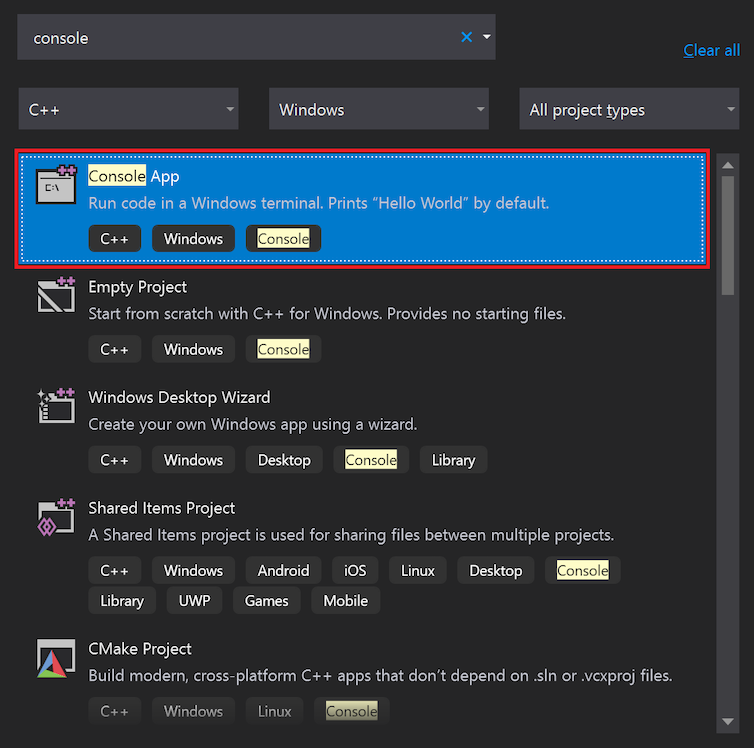
Task: Click the C++ tag under Windows Desktop Wizard
Action: [x=114, y=460]
